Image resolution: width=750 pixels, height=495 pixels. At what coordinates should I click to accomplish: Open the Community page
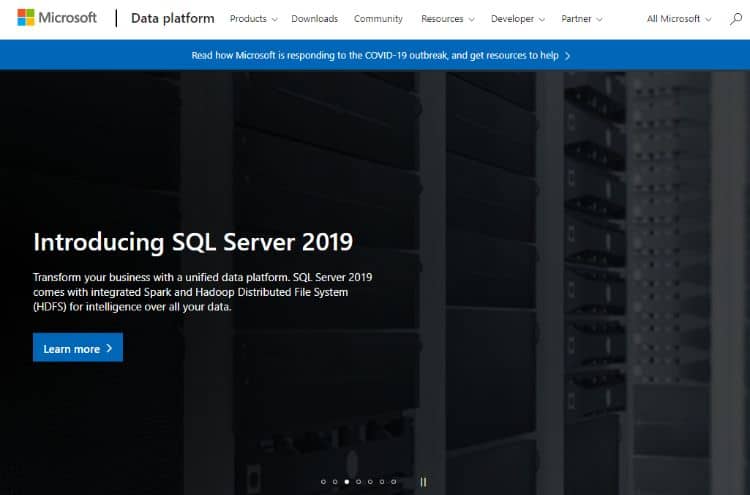(x=378, y=19)
